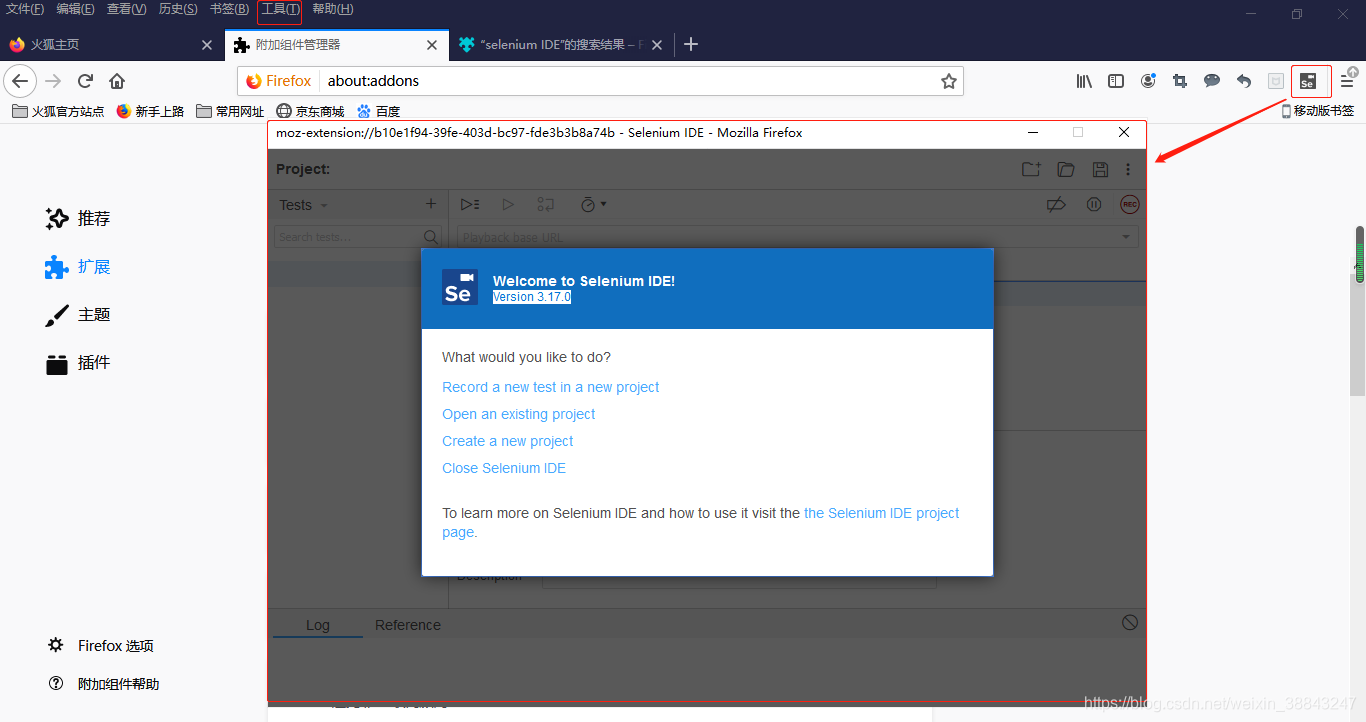This screenshot has height=722, width=1366.
Task: Open Selenium IDE more options menu
Action: pyautogui.click(x=1128, y=169)
